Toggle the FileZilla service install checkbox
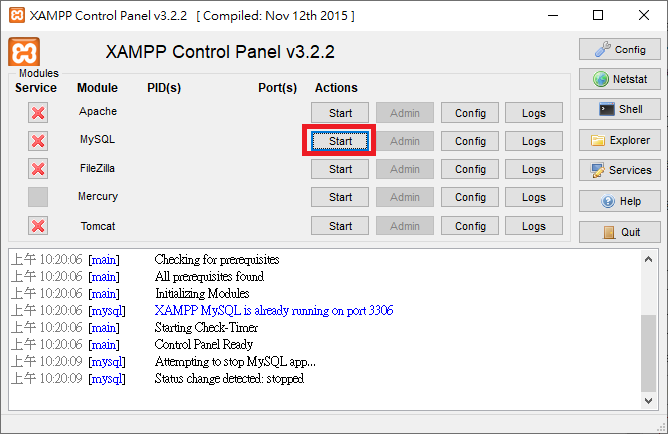 coord(38,169)
